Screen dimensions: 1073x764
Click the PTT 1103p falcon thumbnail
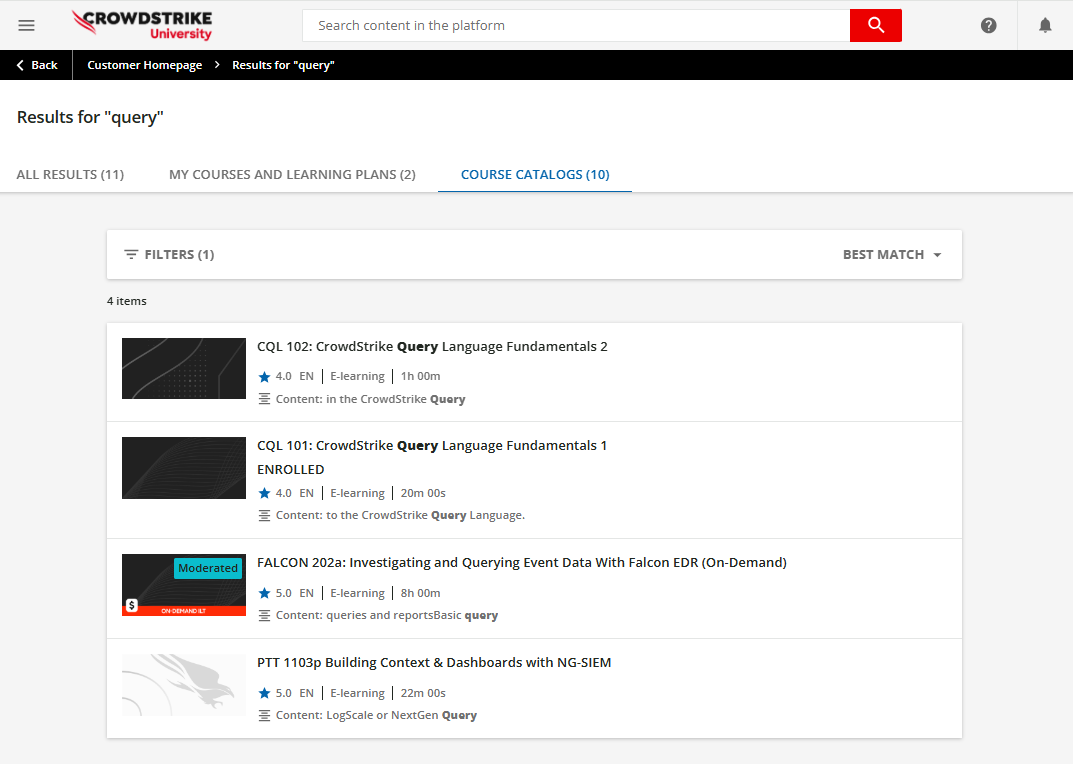click(184, 685)
